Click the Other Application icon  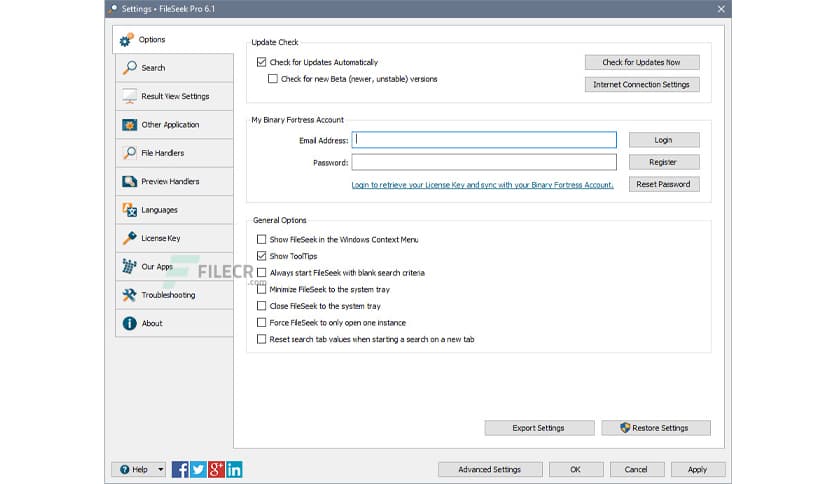point(130,125)
